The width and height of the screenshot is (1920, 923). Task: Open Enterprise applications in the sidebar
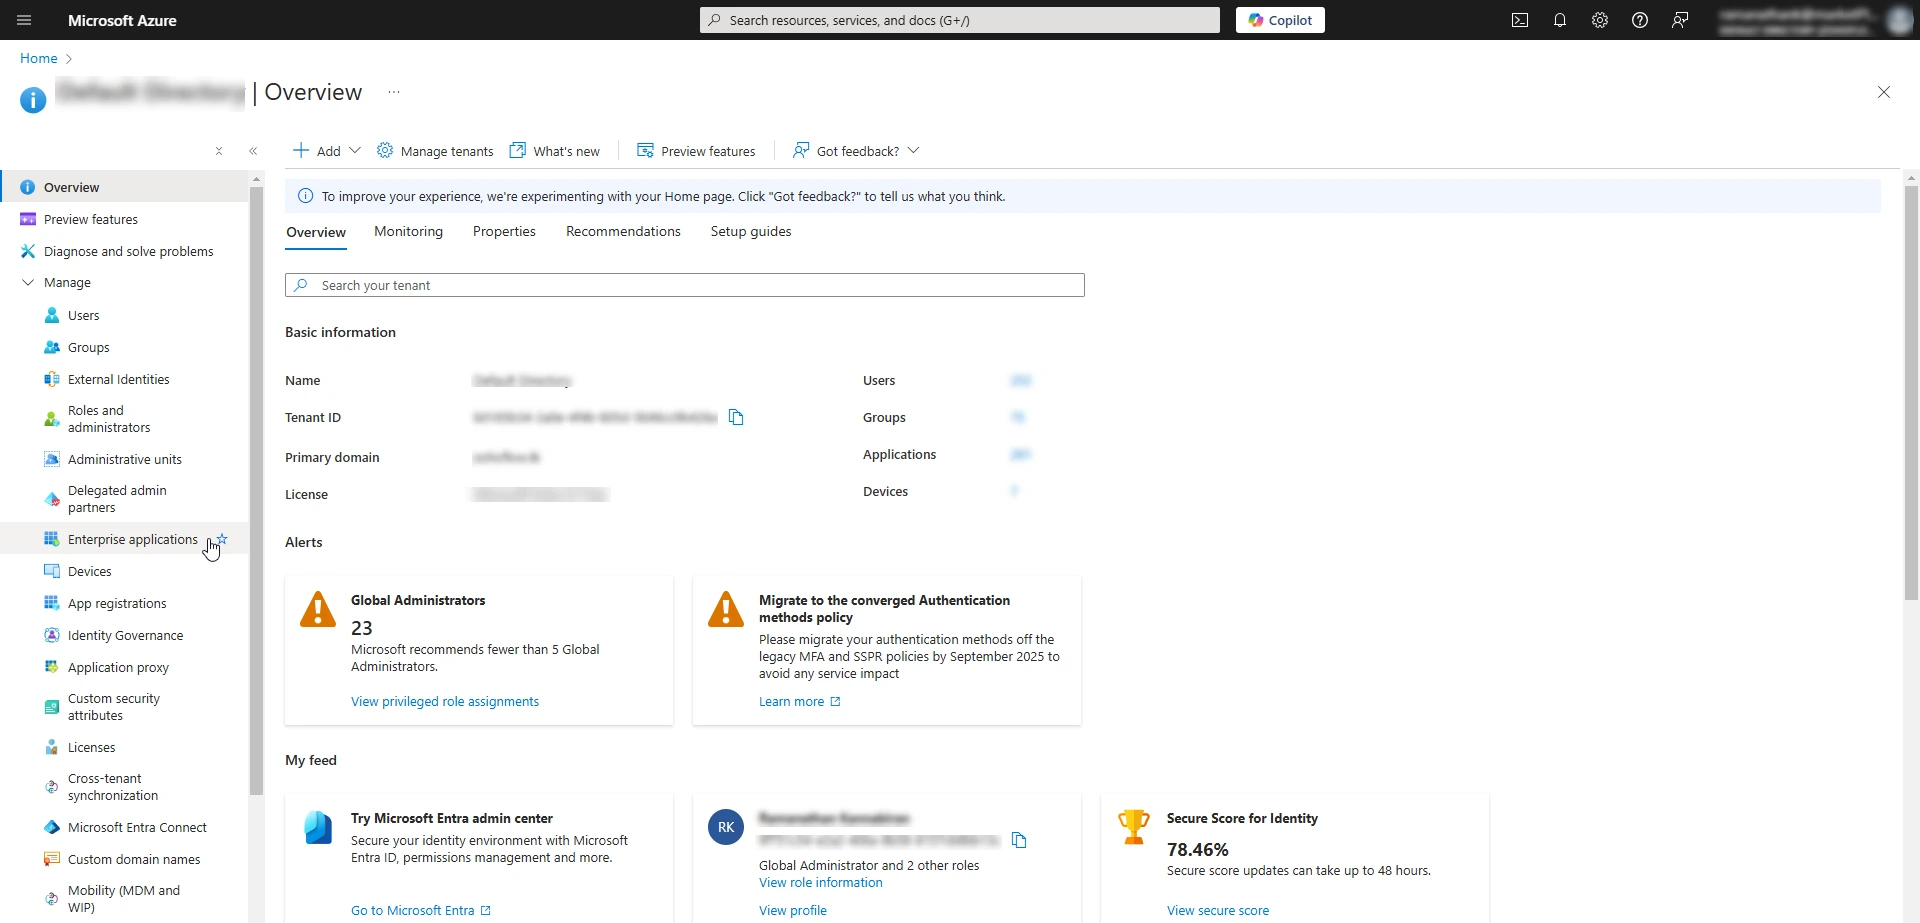pos(132,539)
